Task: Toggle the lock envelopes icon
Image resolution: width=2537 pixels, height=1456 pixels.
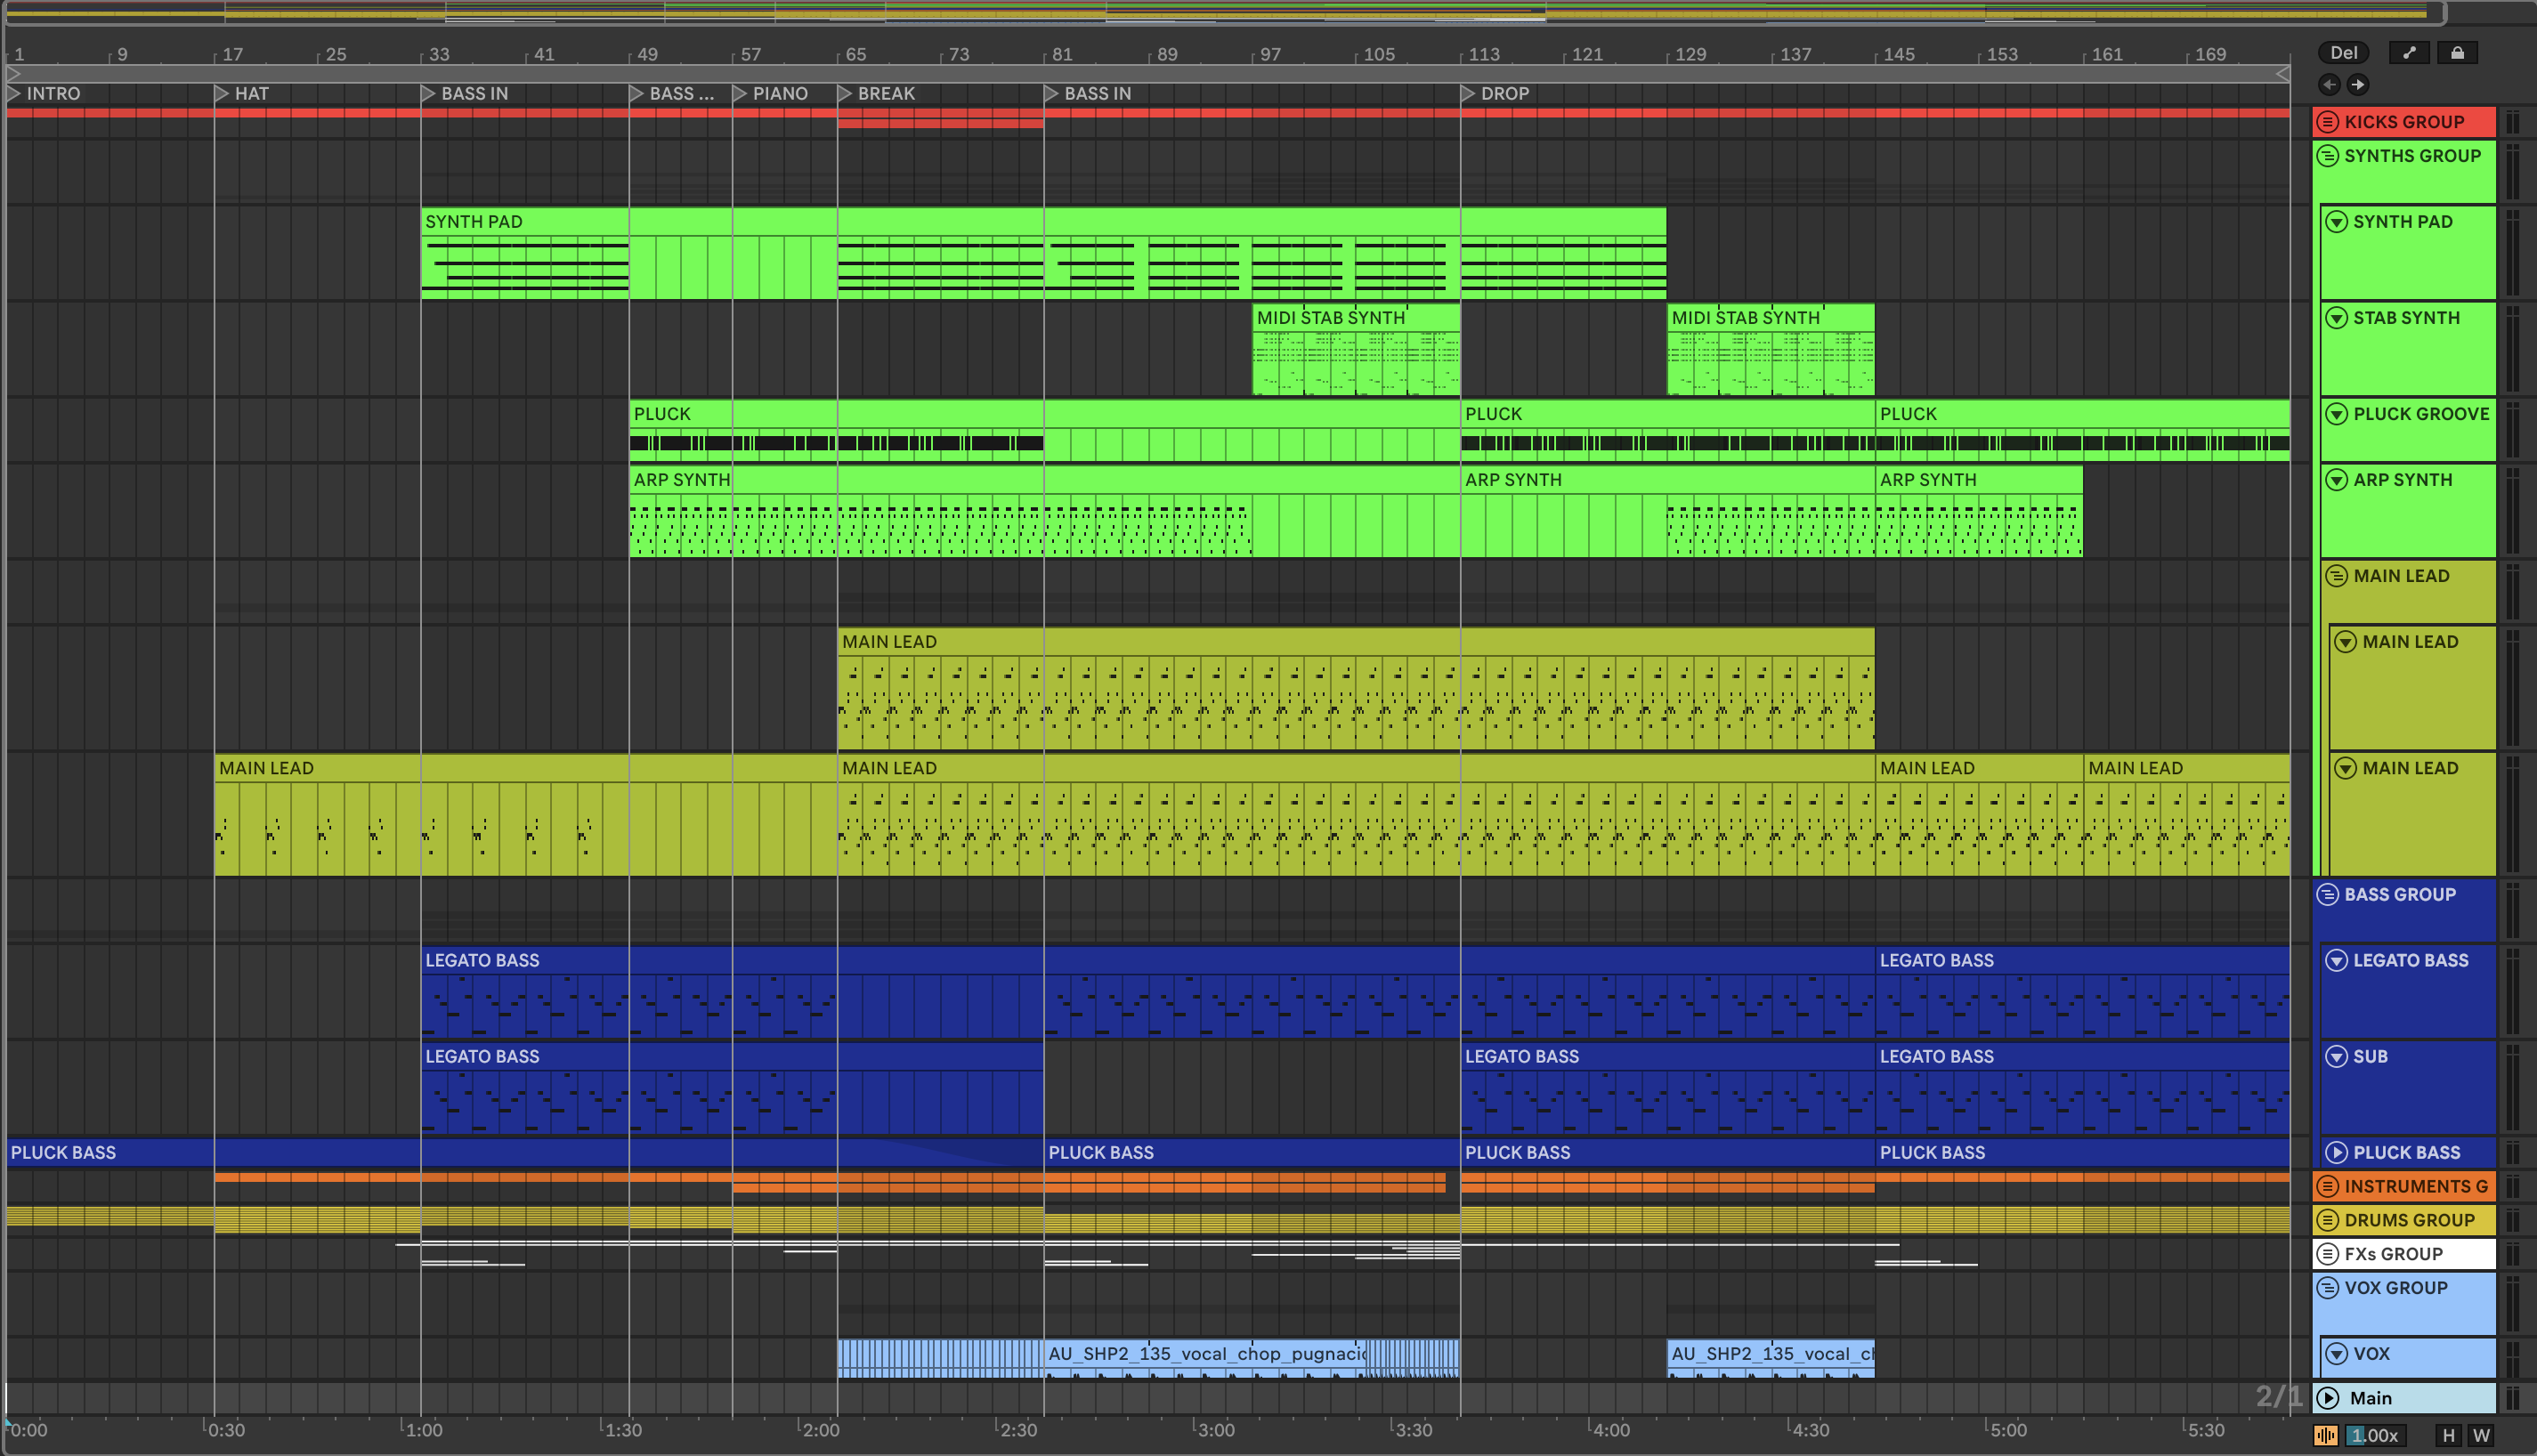Action: coord(2457,53)
